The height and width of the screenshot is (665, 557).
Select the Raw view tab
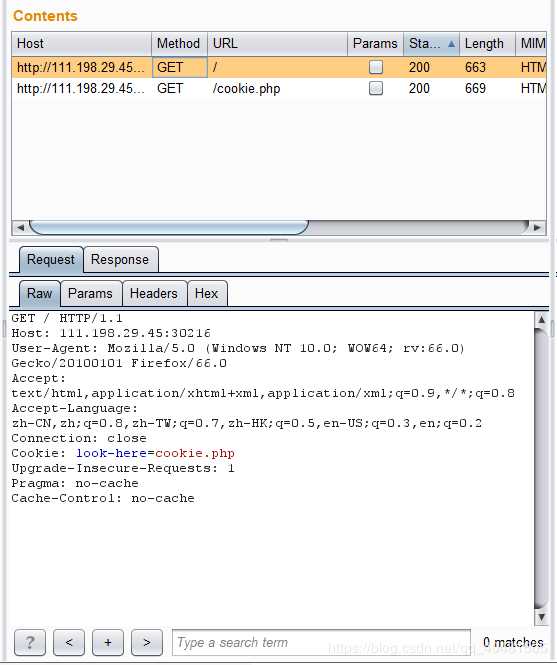click(39, 293)
